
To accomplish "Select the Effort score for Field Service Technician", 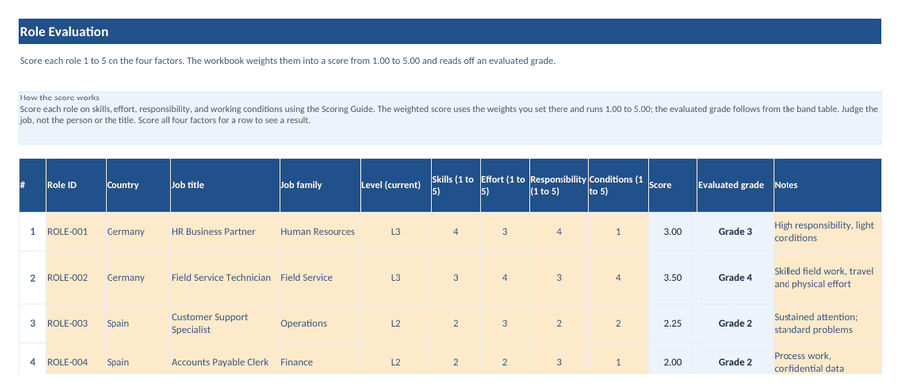I will click(505, 278).
